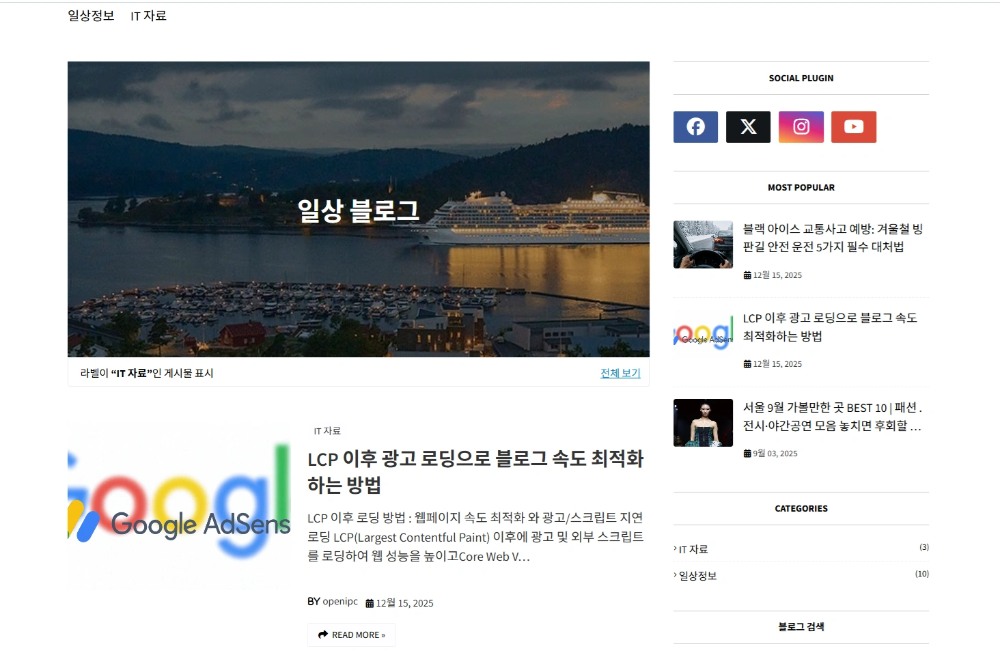Open the Instagram social plugin icon
This screenshot has height=653, width=1000.
pos(801,127)
